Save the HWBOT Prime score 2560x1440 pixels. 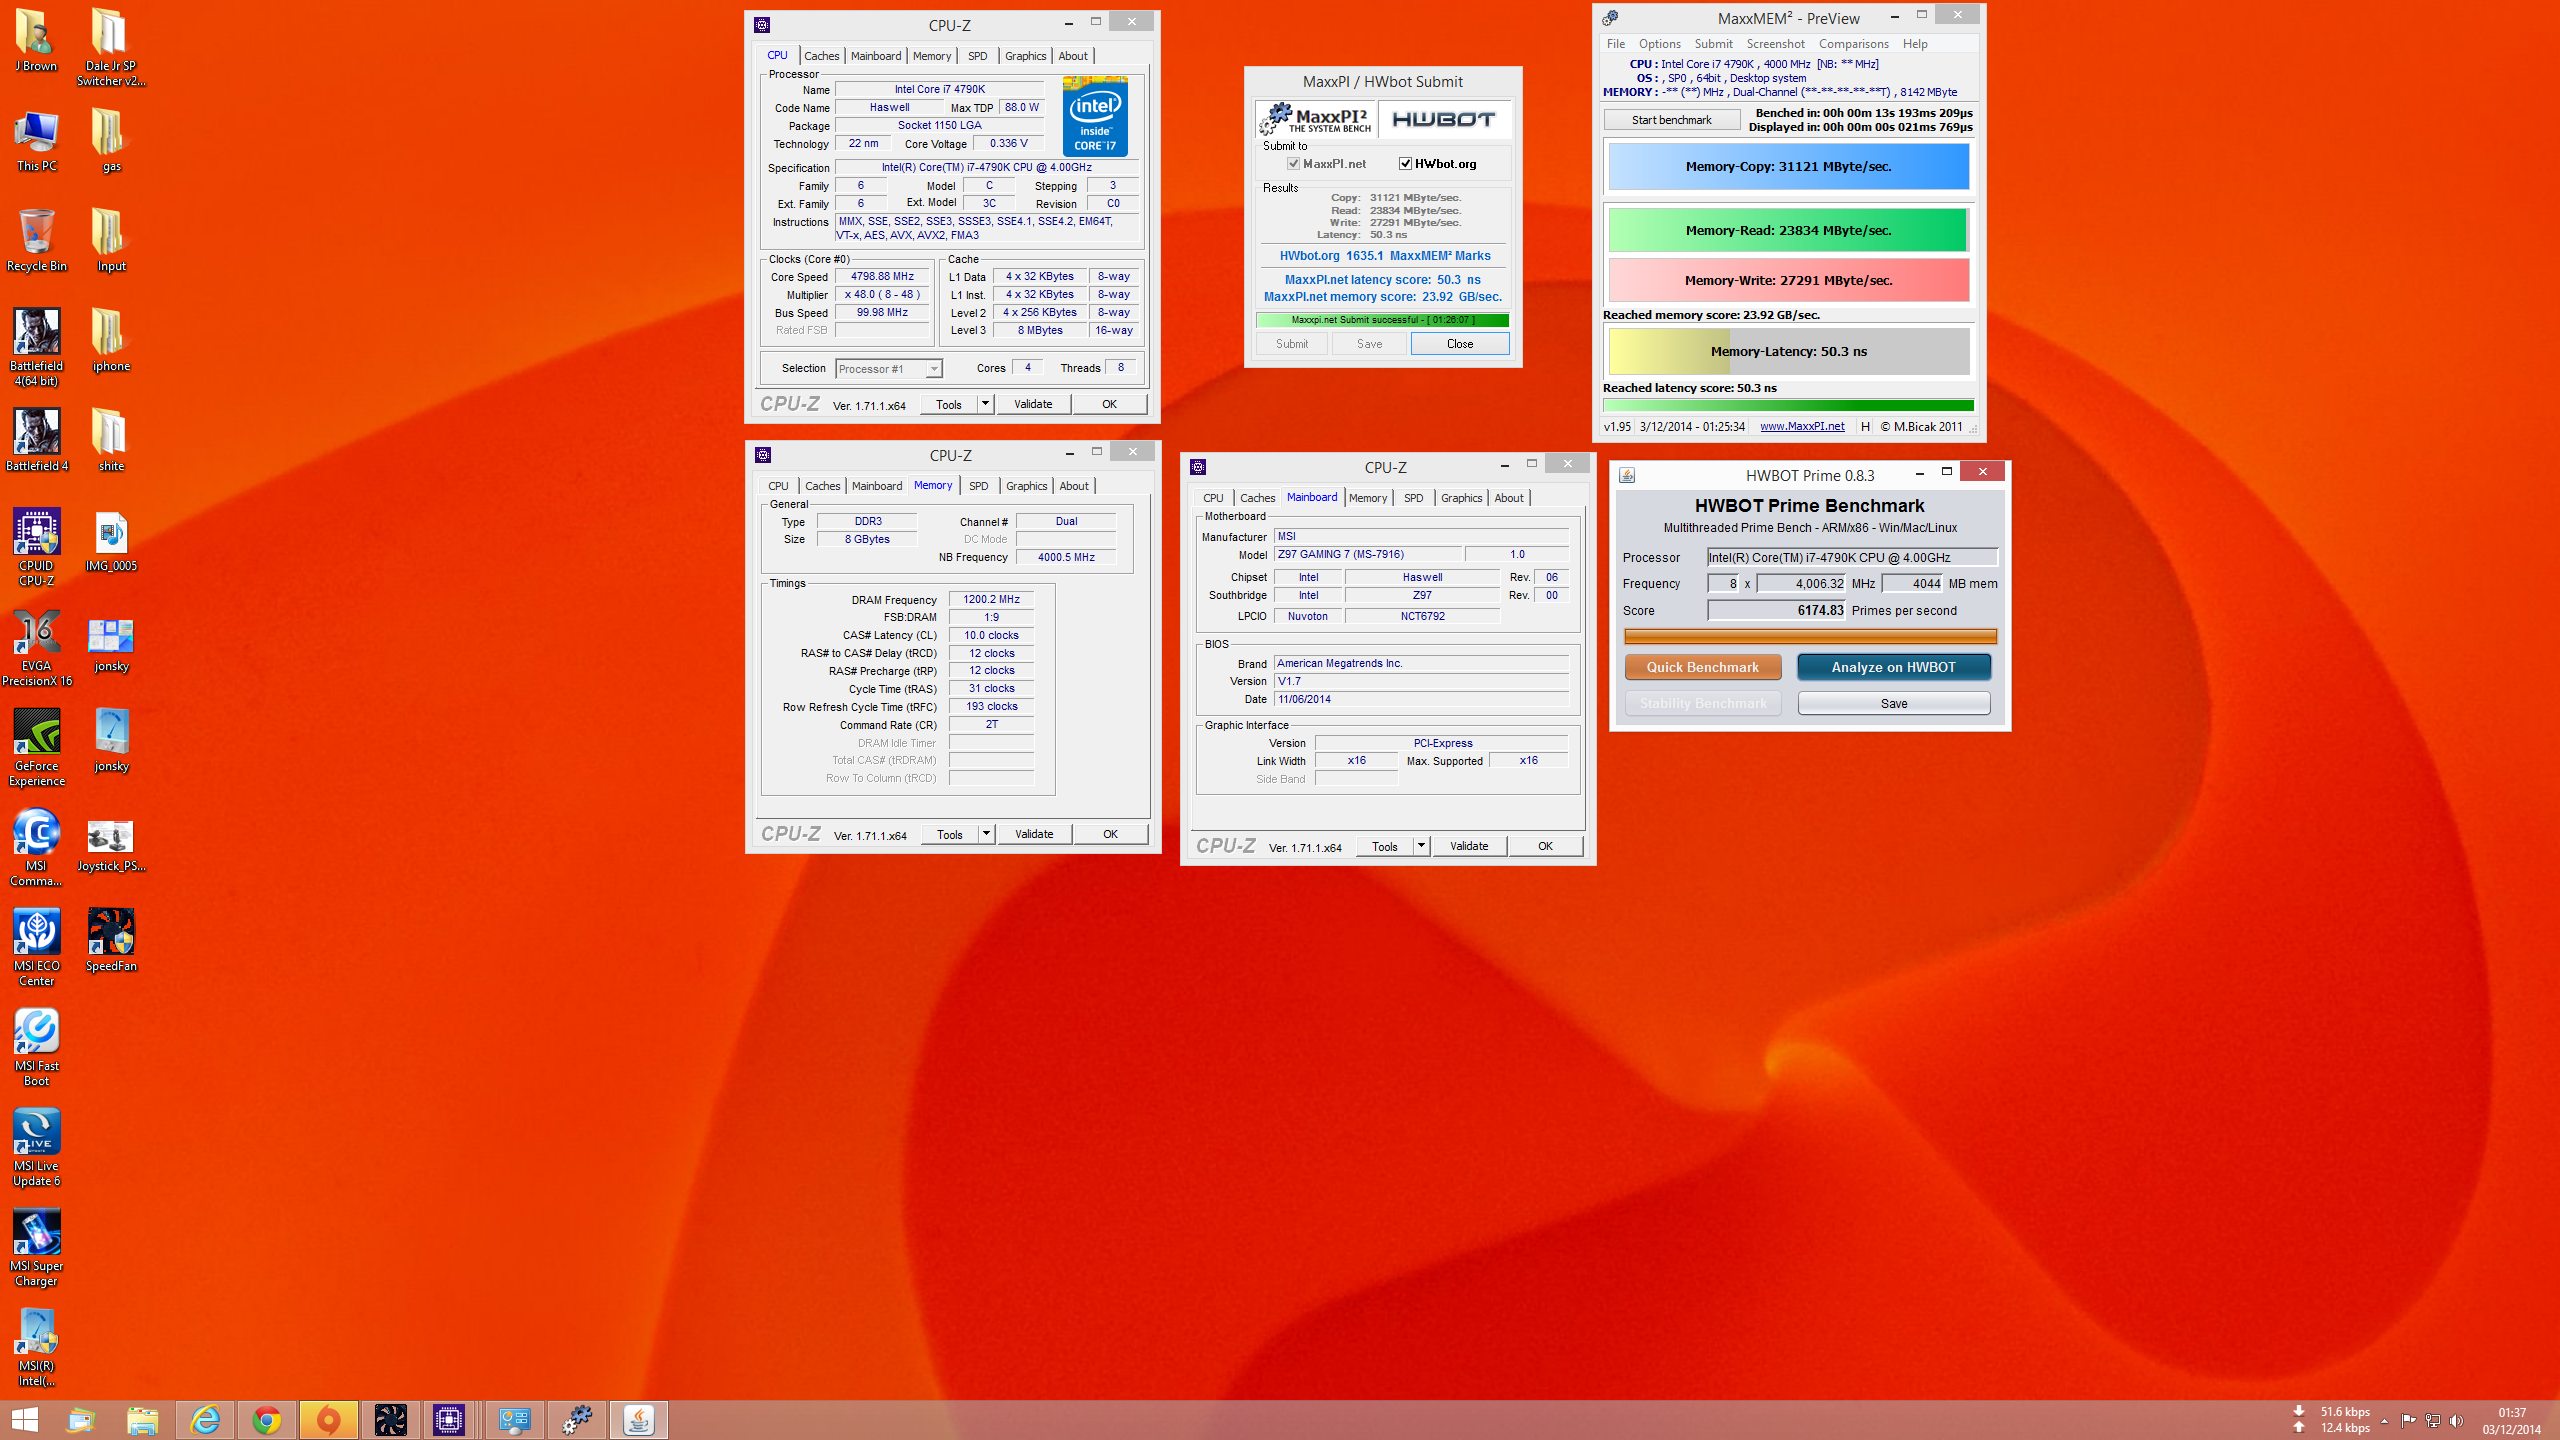pyautogui.click(x=1893, y=704)
